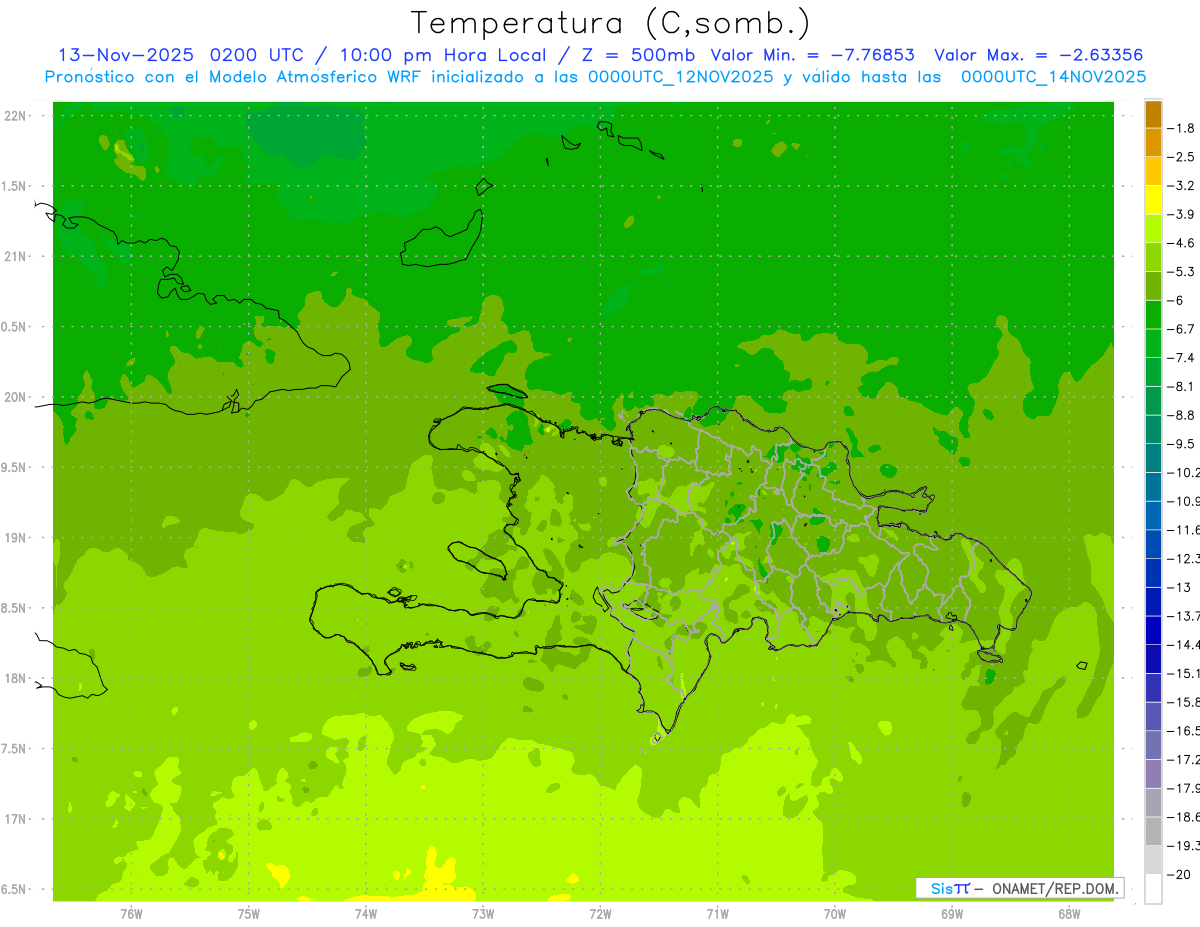This screenshot has height=927, width=1200.
Task: Click the "75W" longitude label
Action: 249,913
